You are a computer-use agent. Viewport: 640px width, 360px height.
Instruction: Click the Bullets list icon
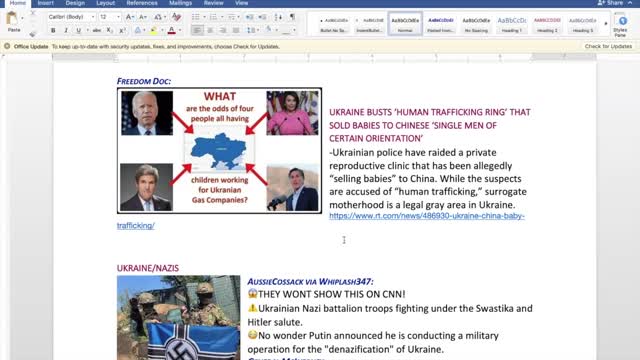pyautogui.click(x=196, y=17)
